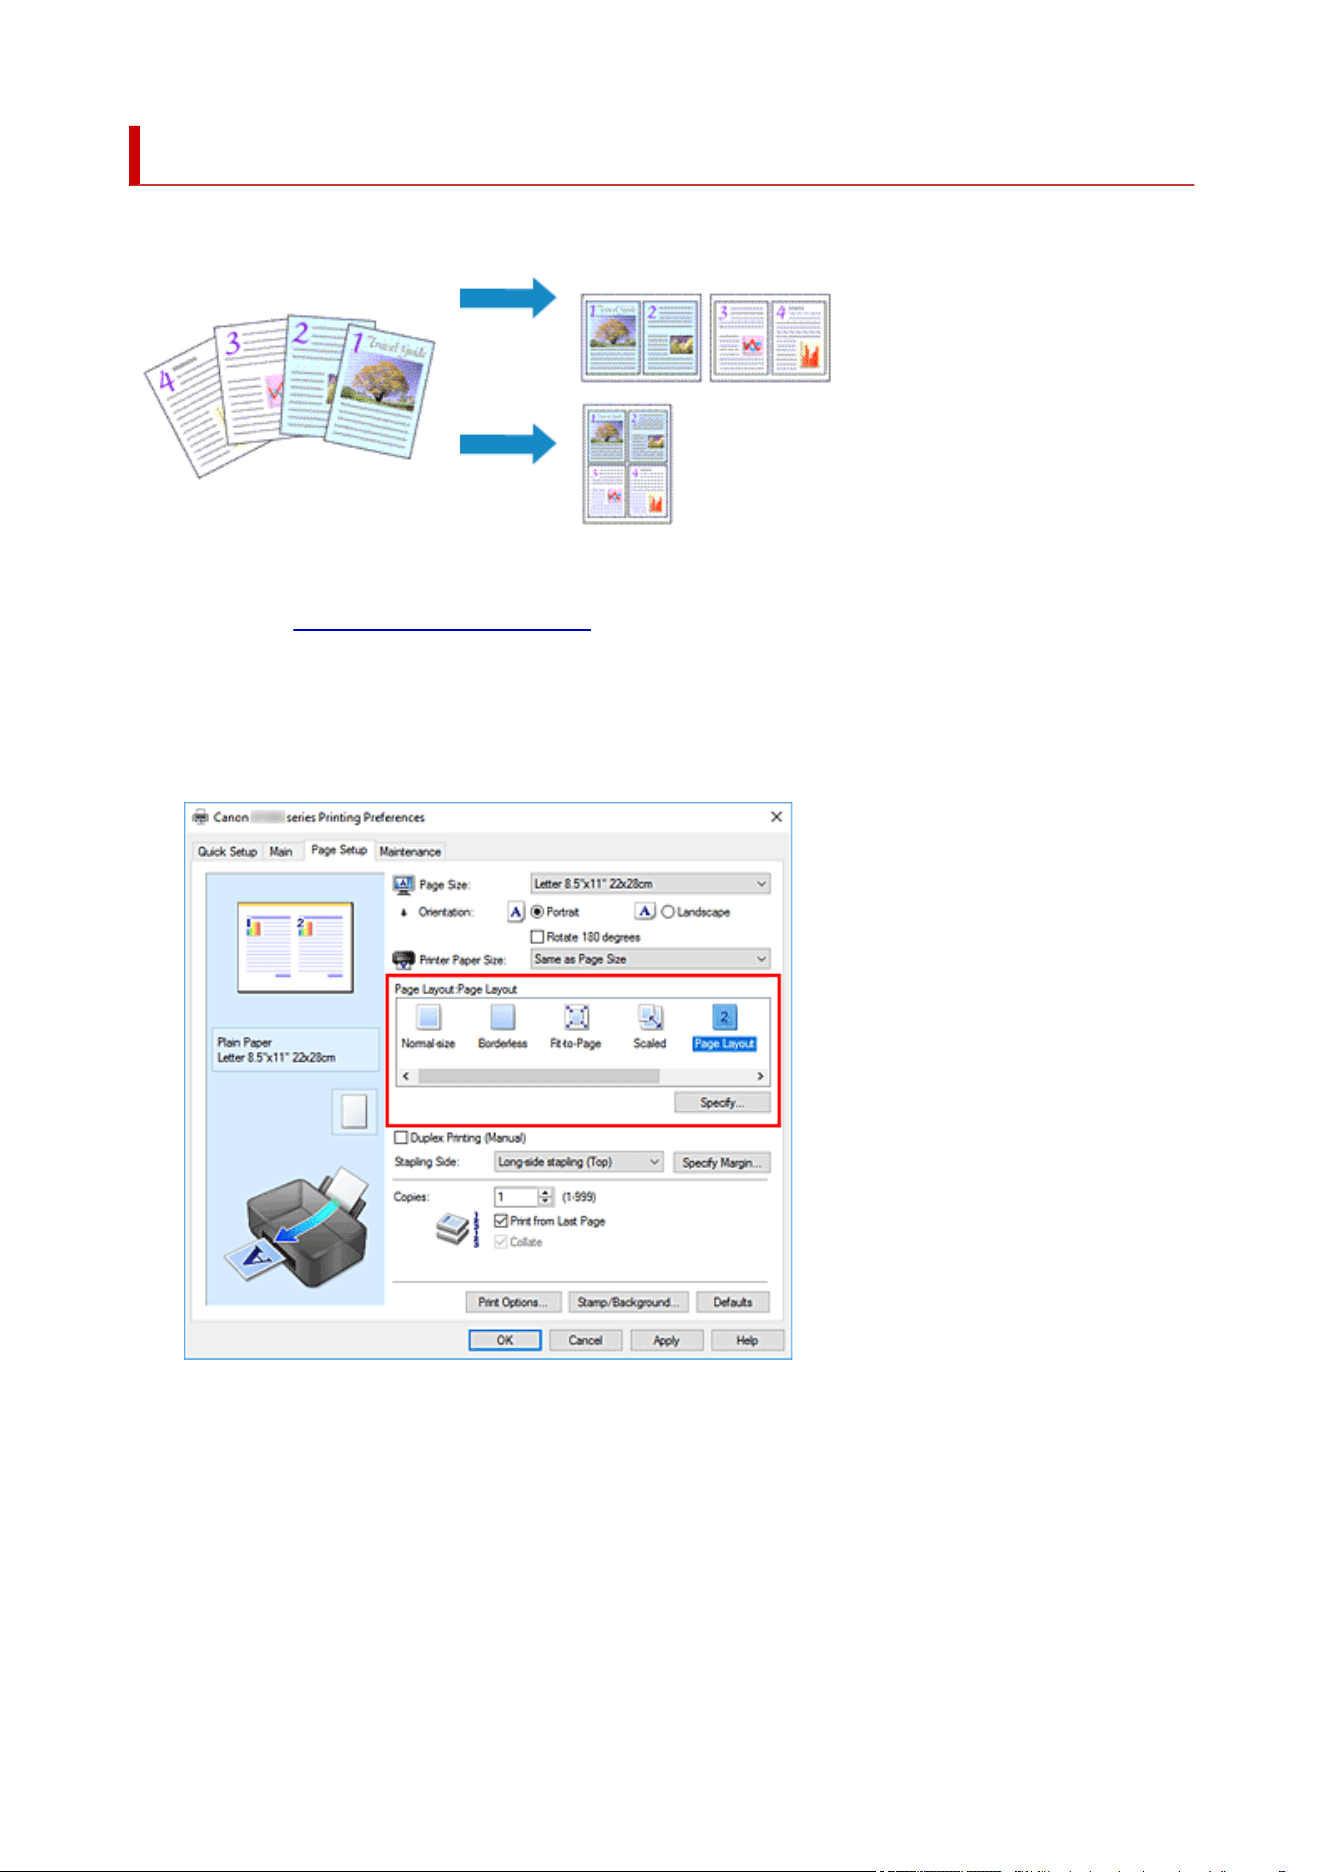Open the Printer Paper Size dropdown

pos(650,959)
